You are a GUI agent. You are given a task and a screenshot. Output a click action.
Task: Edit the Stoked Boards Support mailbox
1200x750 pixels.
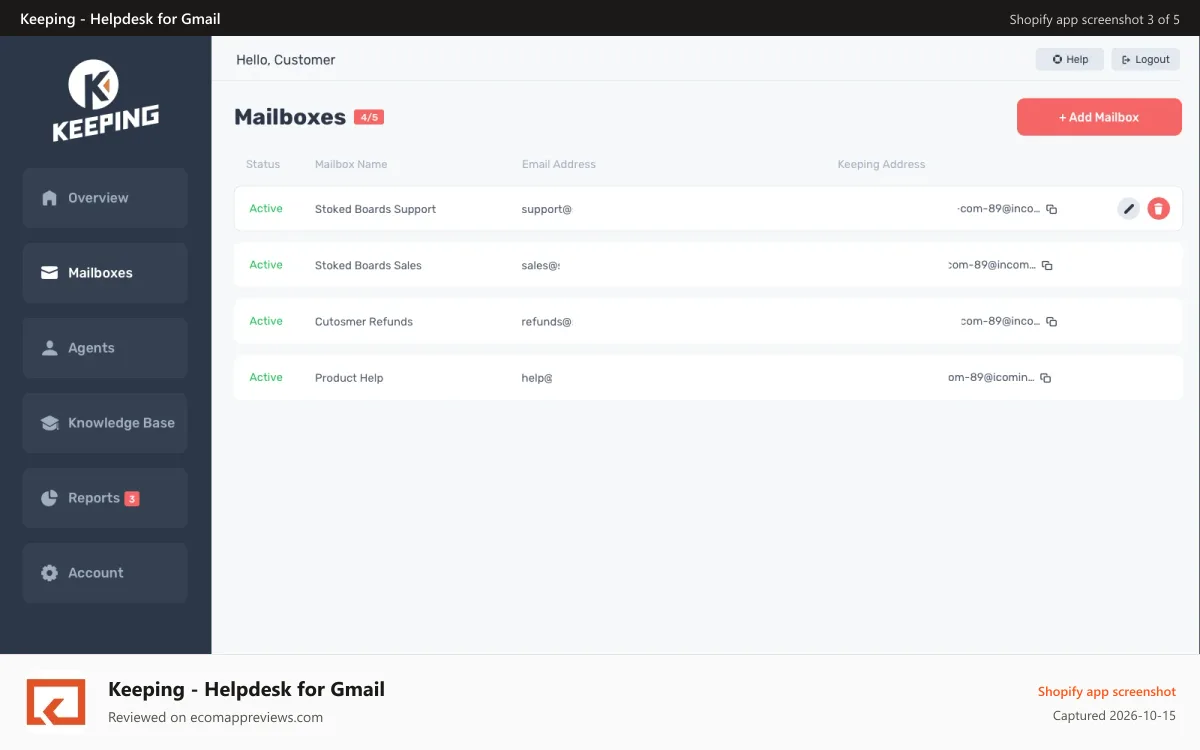pos(1128,209)
